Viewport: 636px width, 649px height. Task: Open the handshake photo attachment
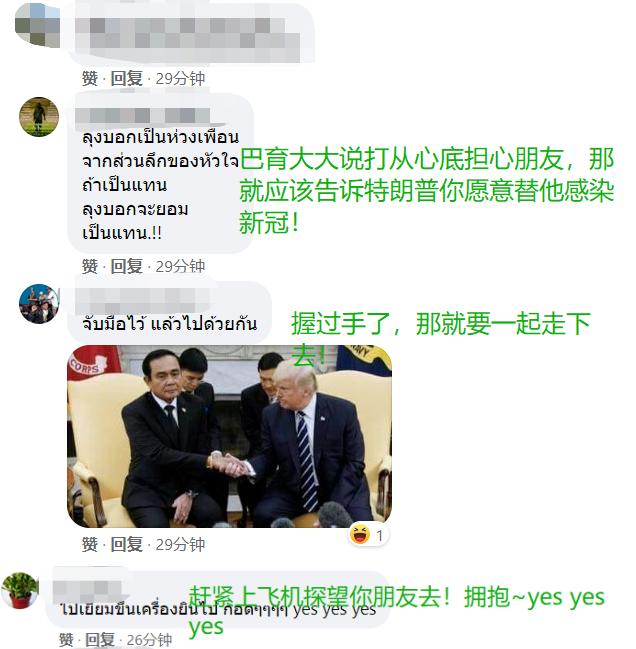click(x=229, y=436)
